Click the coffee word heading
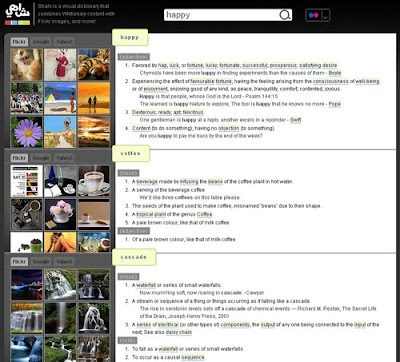The height and width of the screenshot is (362, 400). click(x=131, y=153)
